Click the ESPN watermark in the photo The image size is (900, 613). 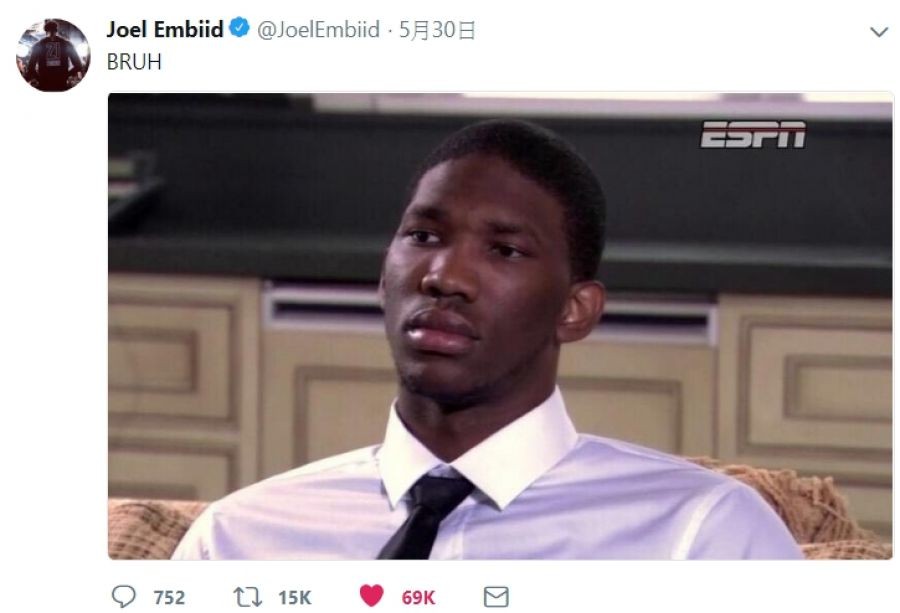pos(753,134)
